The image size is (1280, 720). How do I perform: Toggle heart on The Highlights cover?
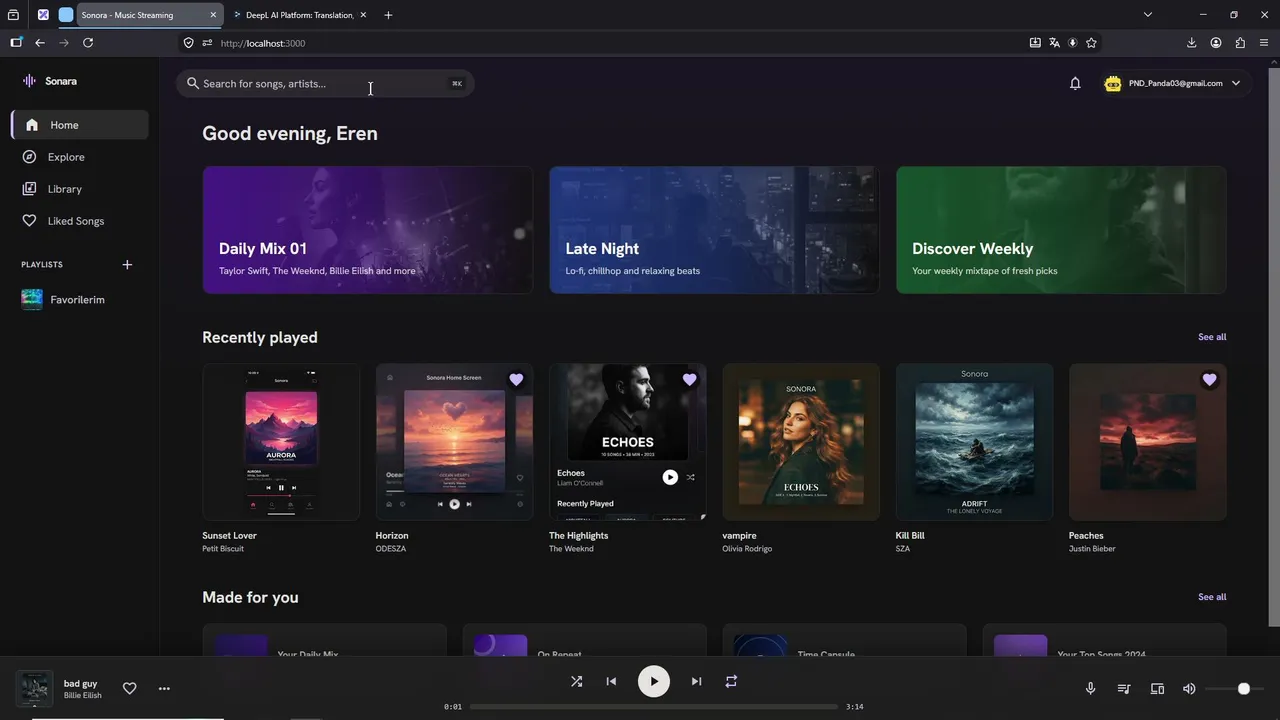point(689,380)
